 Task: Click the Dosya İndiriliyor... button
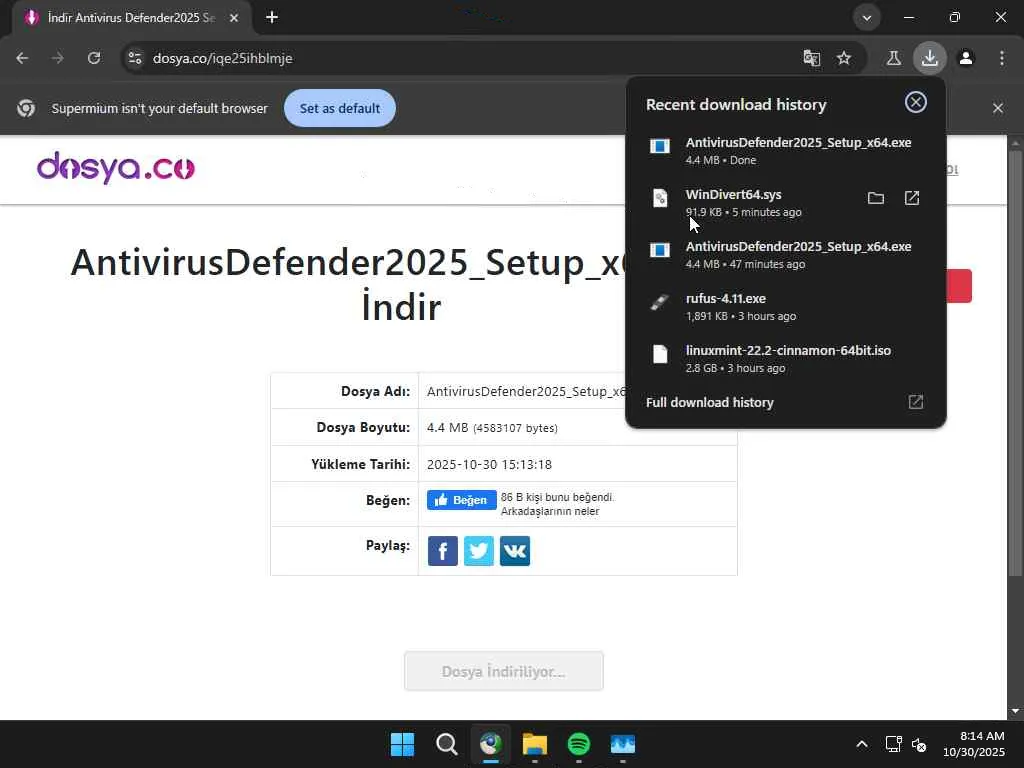504,671
